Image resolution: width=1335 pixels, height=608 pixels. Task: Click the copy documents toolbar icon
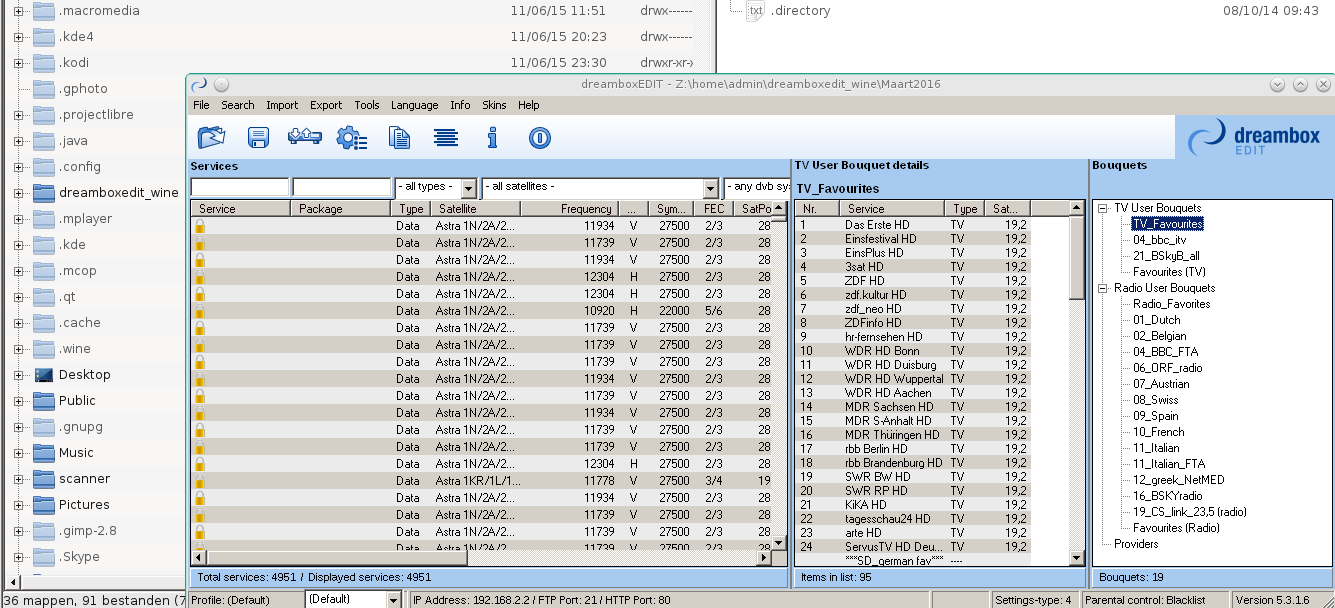[x=399, y=138]
